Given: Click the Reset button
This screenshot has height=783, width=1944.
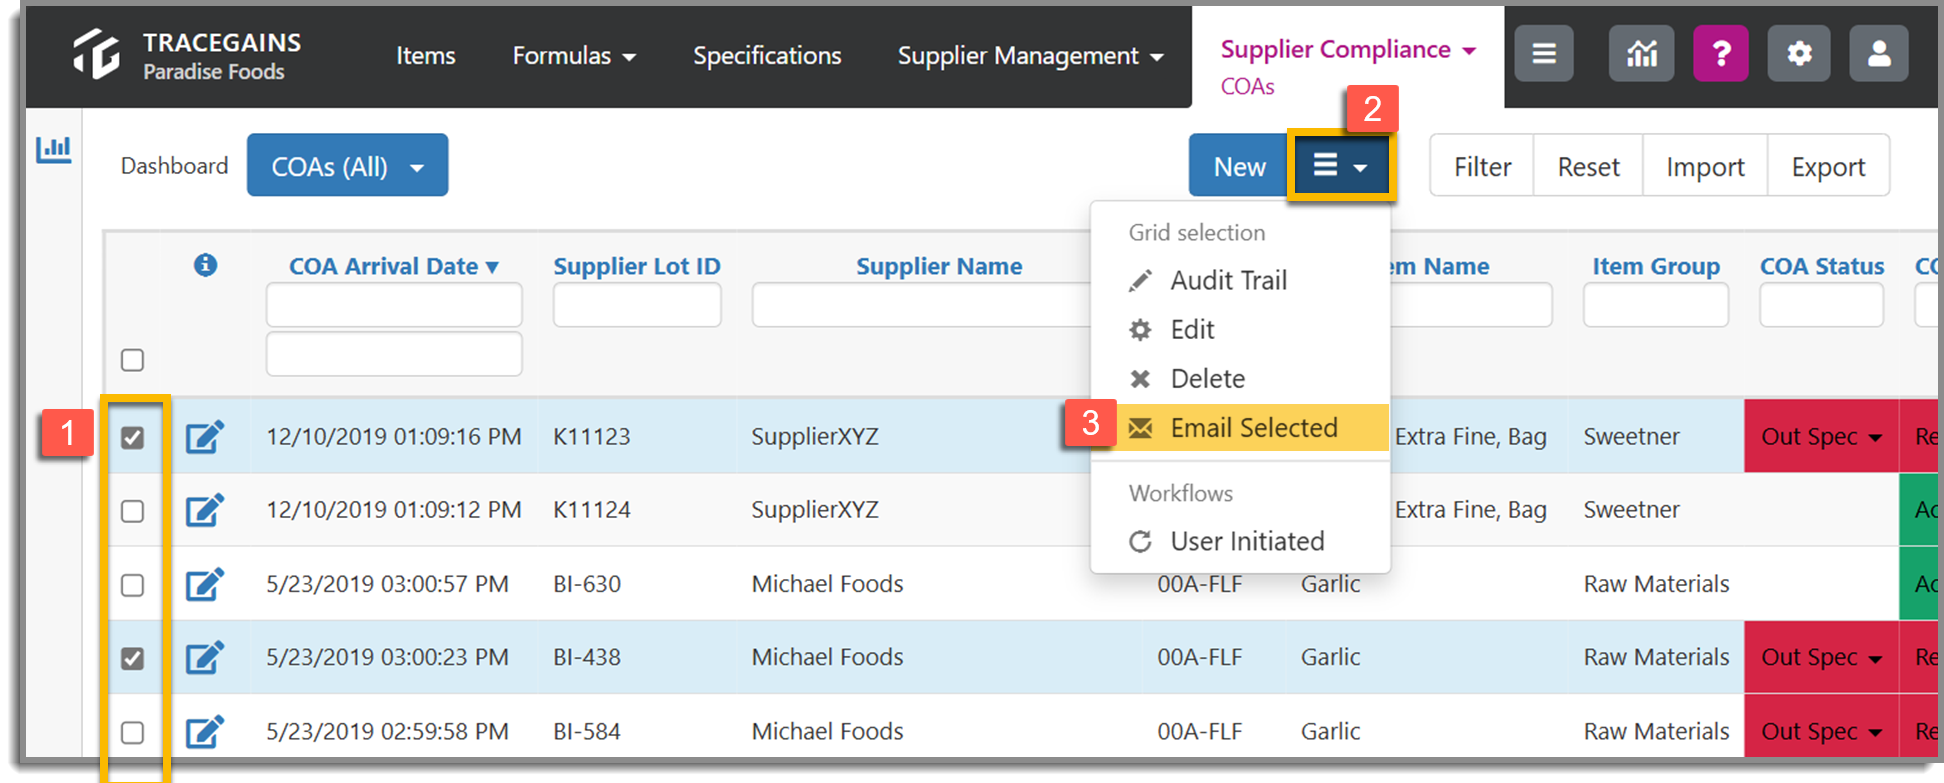Looking at the screenshot, I should click(1588, 166).
